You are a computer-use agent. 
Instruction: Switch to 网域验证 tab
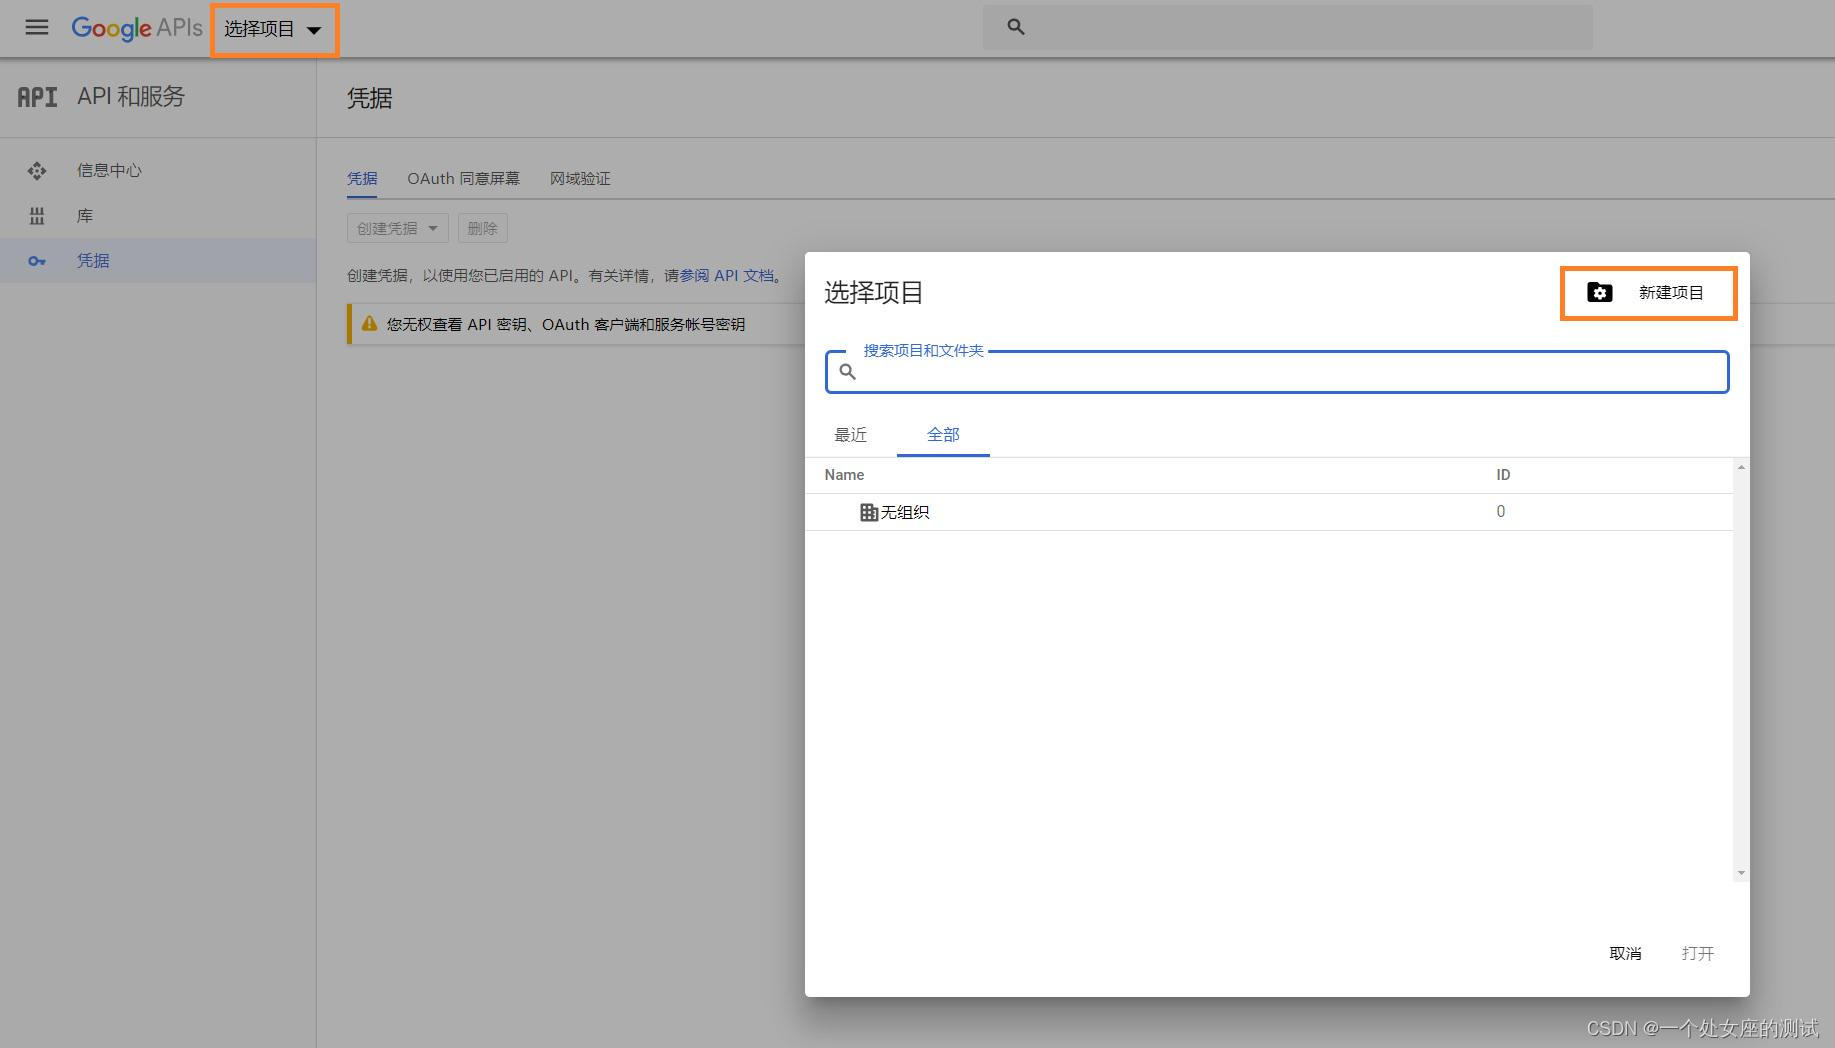[x=580, y=178]
